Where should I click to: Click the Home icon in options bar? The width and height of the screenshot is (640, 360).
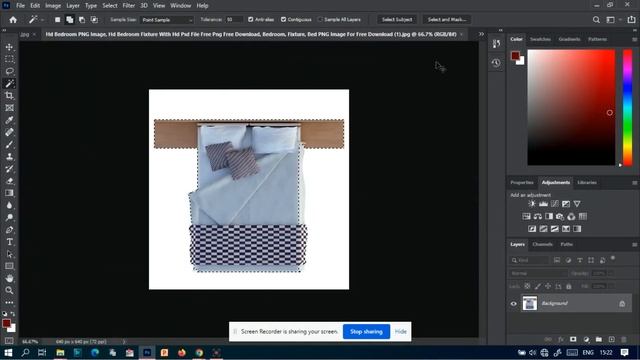(x=13, y=20)
